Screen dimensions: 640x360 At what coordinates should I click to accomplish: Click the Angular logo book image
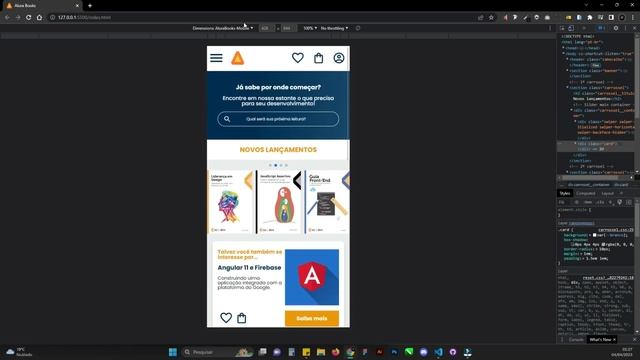(312, 277)
